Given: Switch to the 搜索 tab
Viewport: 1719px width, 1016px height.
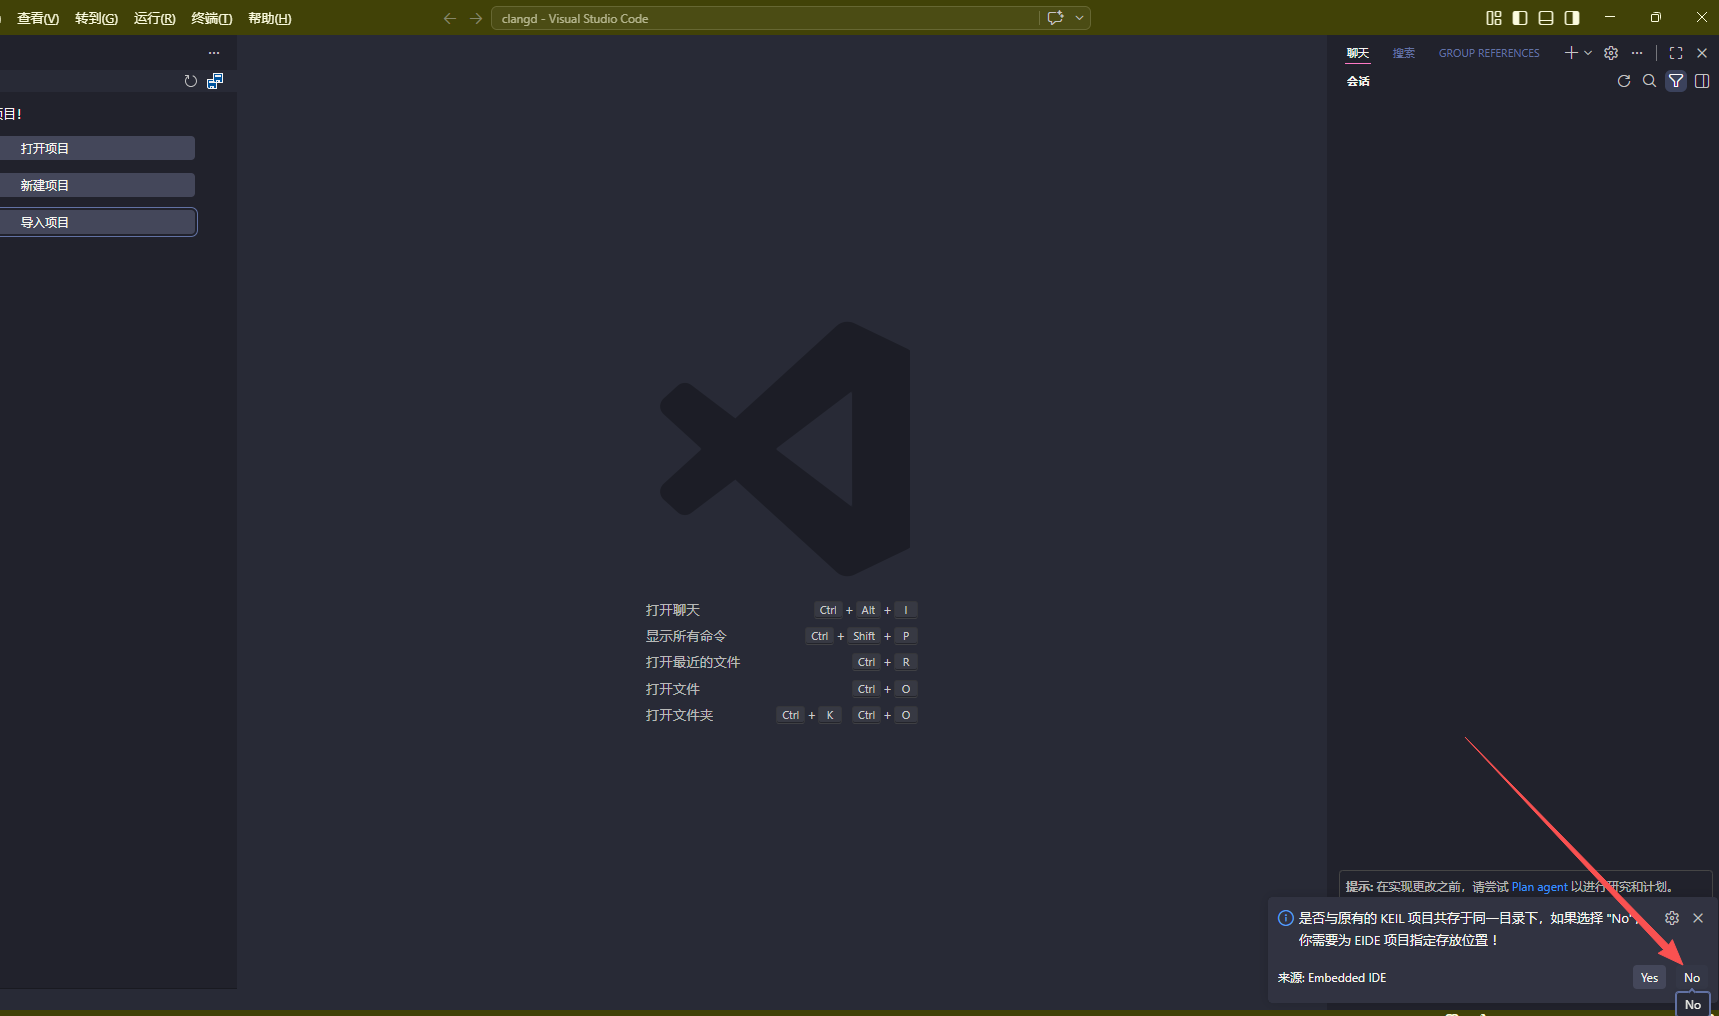Looking at the screenshot, I should pyautogui.click(x=1404, y=53).
